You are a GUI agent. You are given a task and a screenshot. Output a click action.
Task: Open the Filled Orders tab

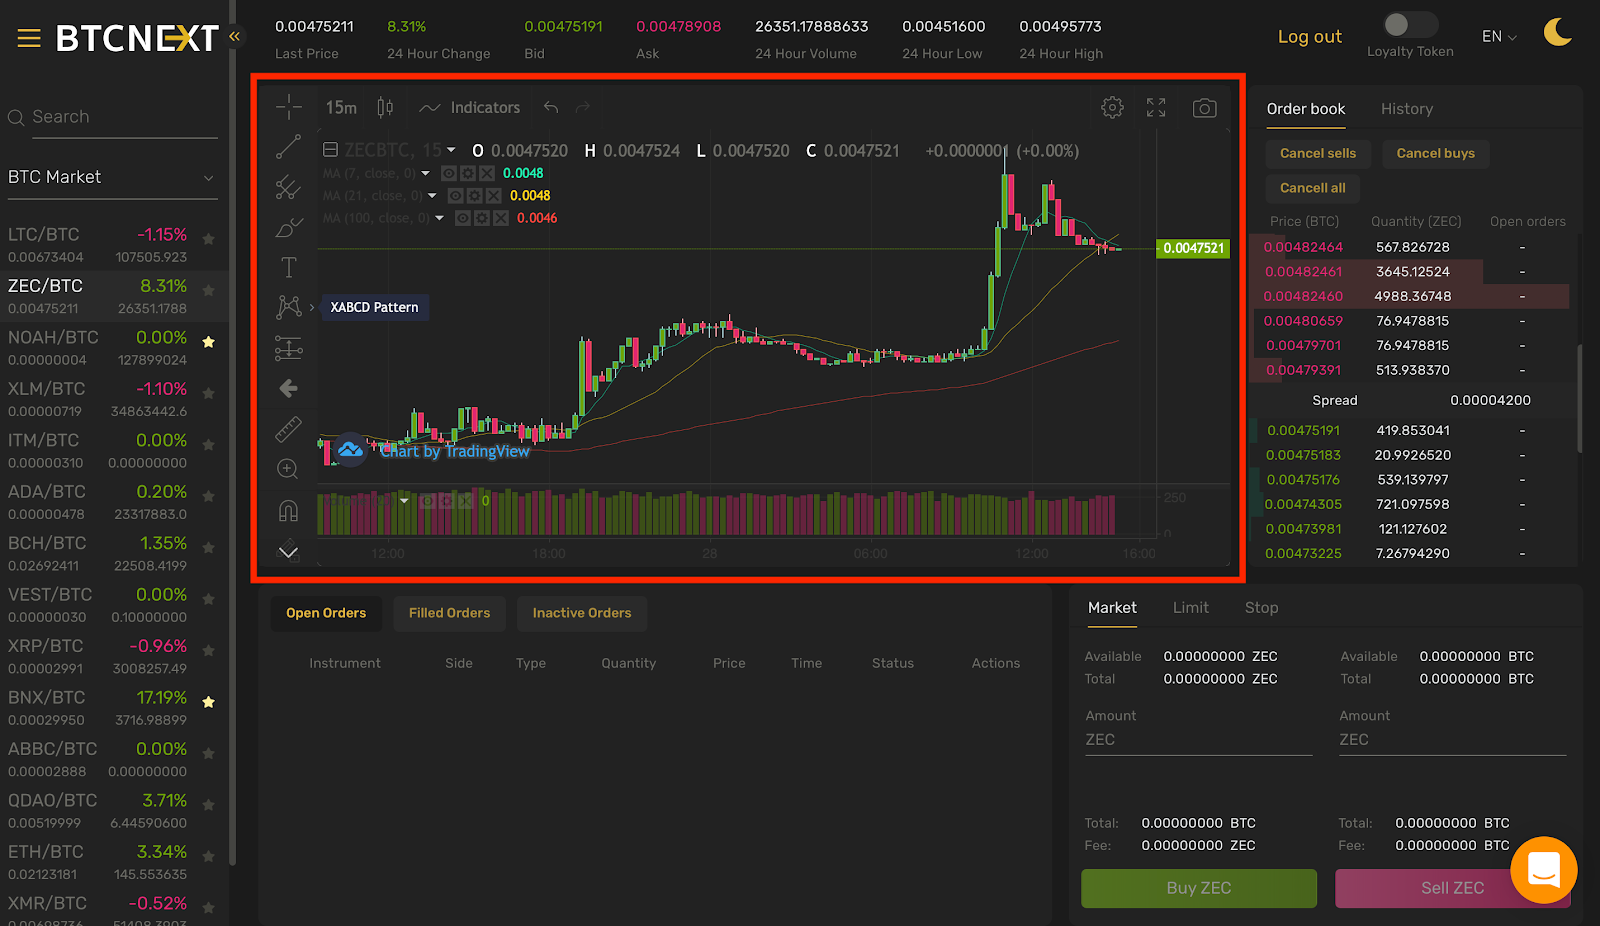(x=449, y=613)
